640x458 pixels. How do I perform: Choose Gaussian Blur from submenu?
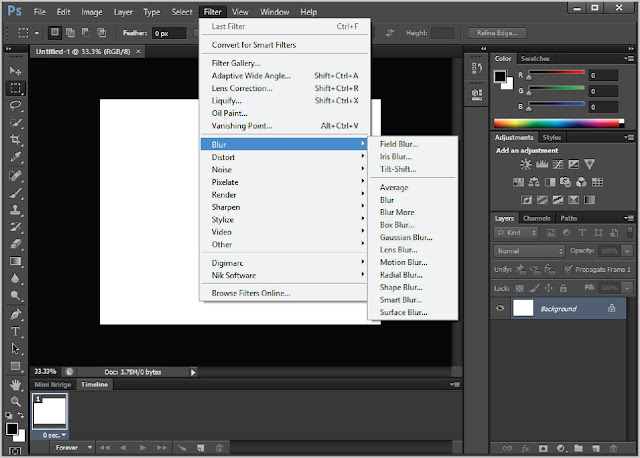(406, 237)
